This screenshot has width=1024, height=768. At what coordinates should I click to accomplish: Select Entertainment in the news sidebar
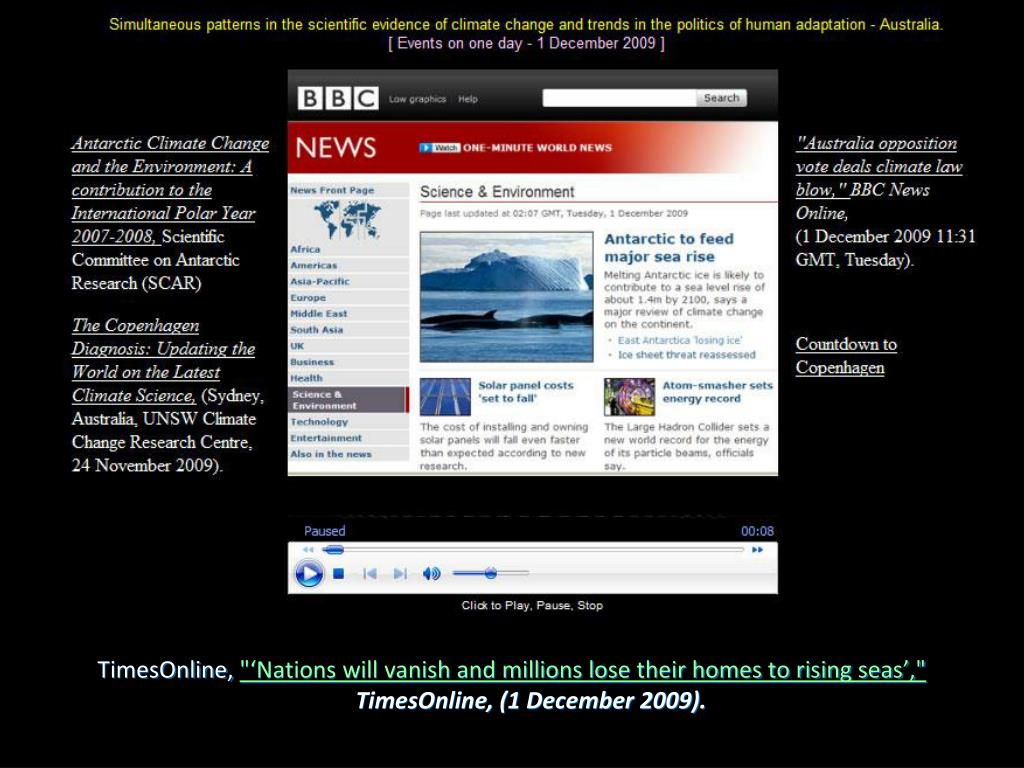pyautogui.click(x=326, y=438)
